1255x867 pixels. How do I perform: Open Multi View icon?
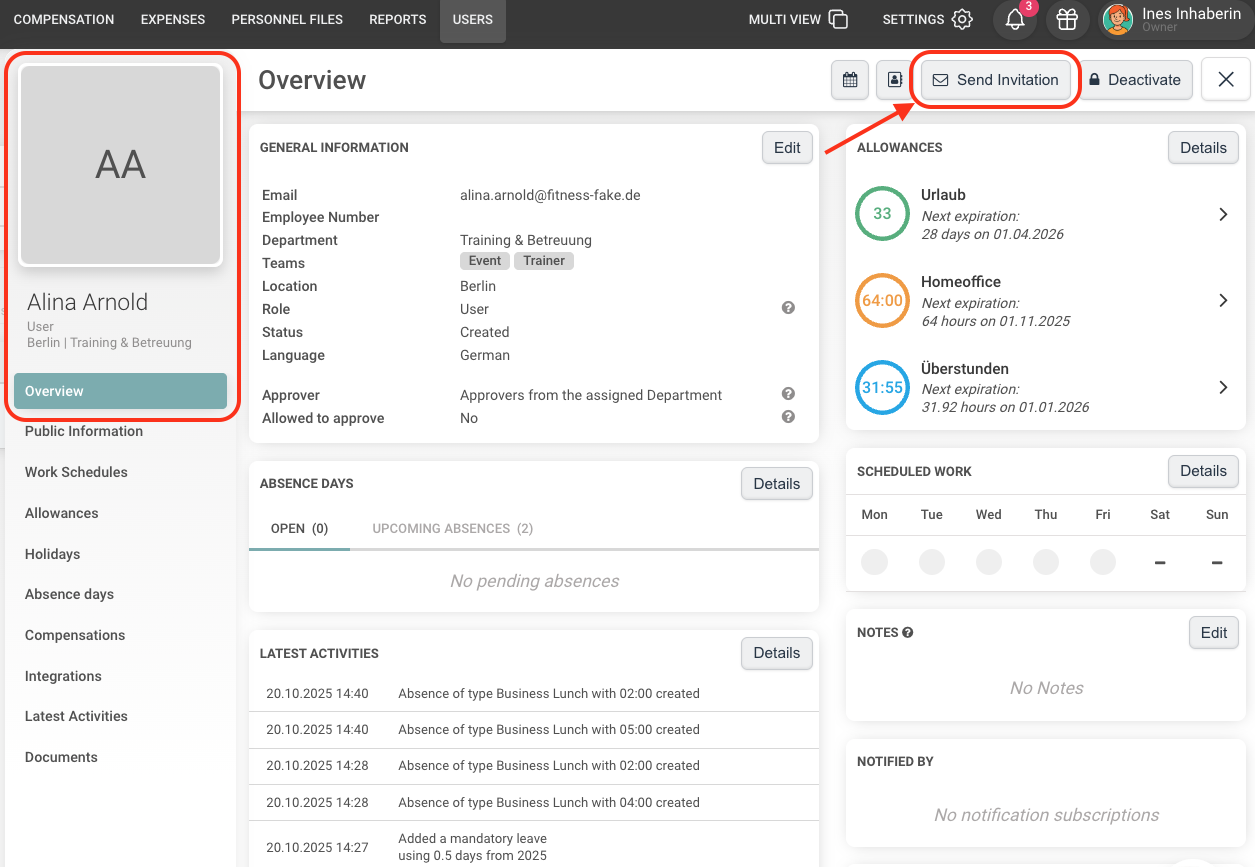pos(838,19)
